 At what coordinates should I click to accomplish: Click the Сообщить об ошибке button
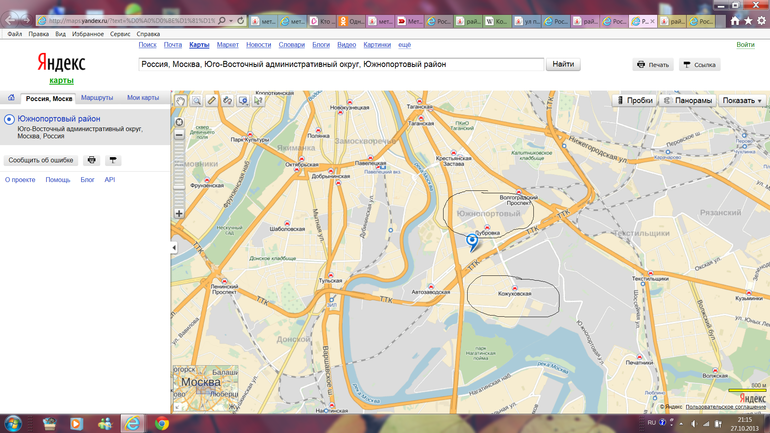41,160
